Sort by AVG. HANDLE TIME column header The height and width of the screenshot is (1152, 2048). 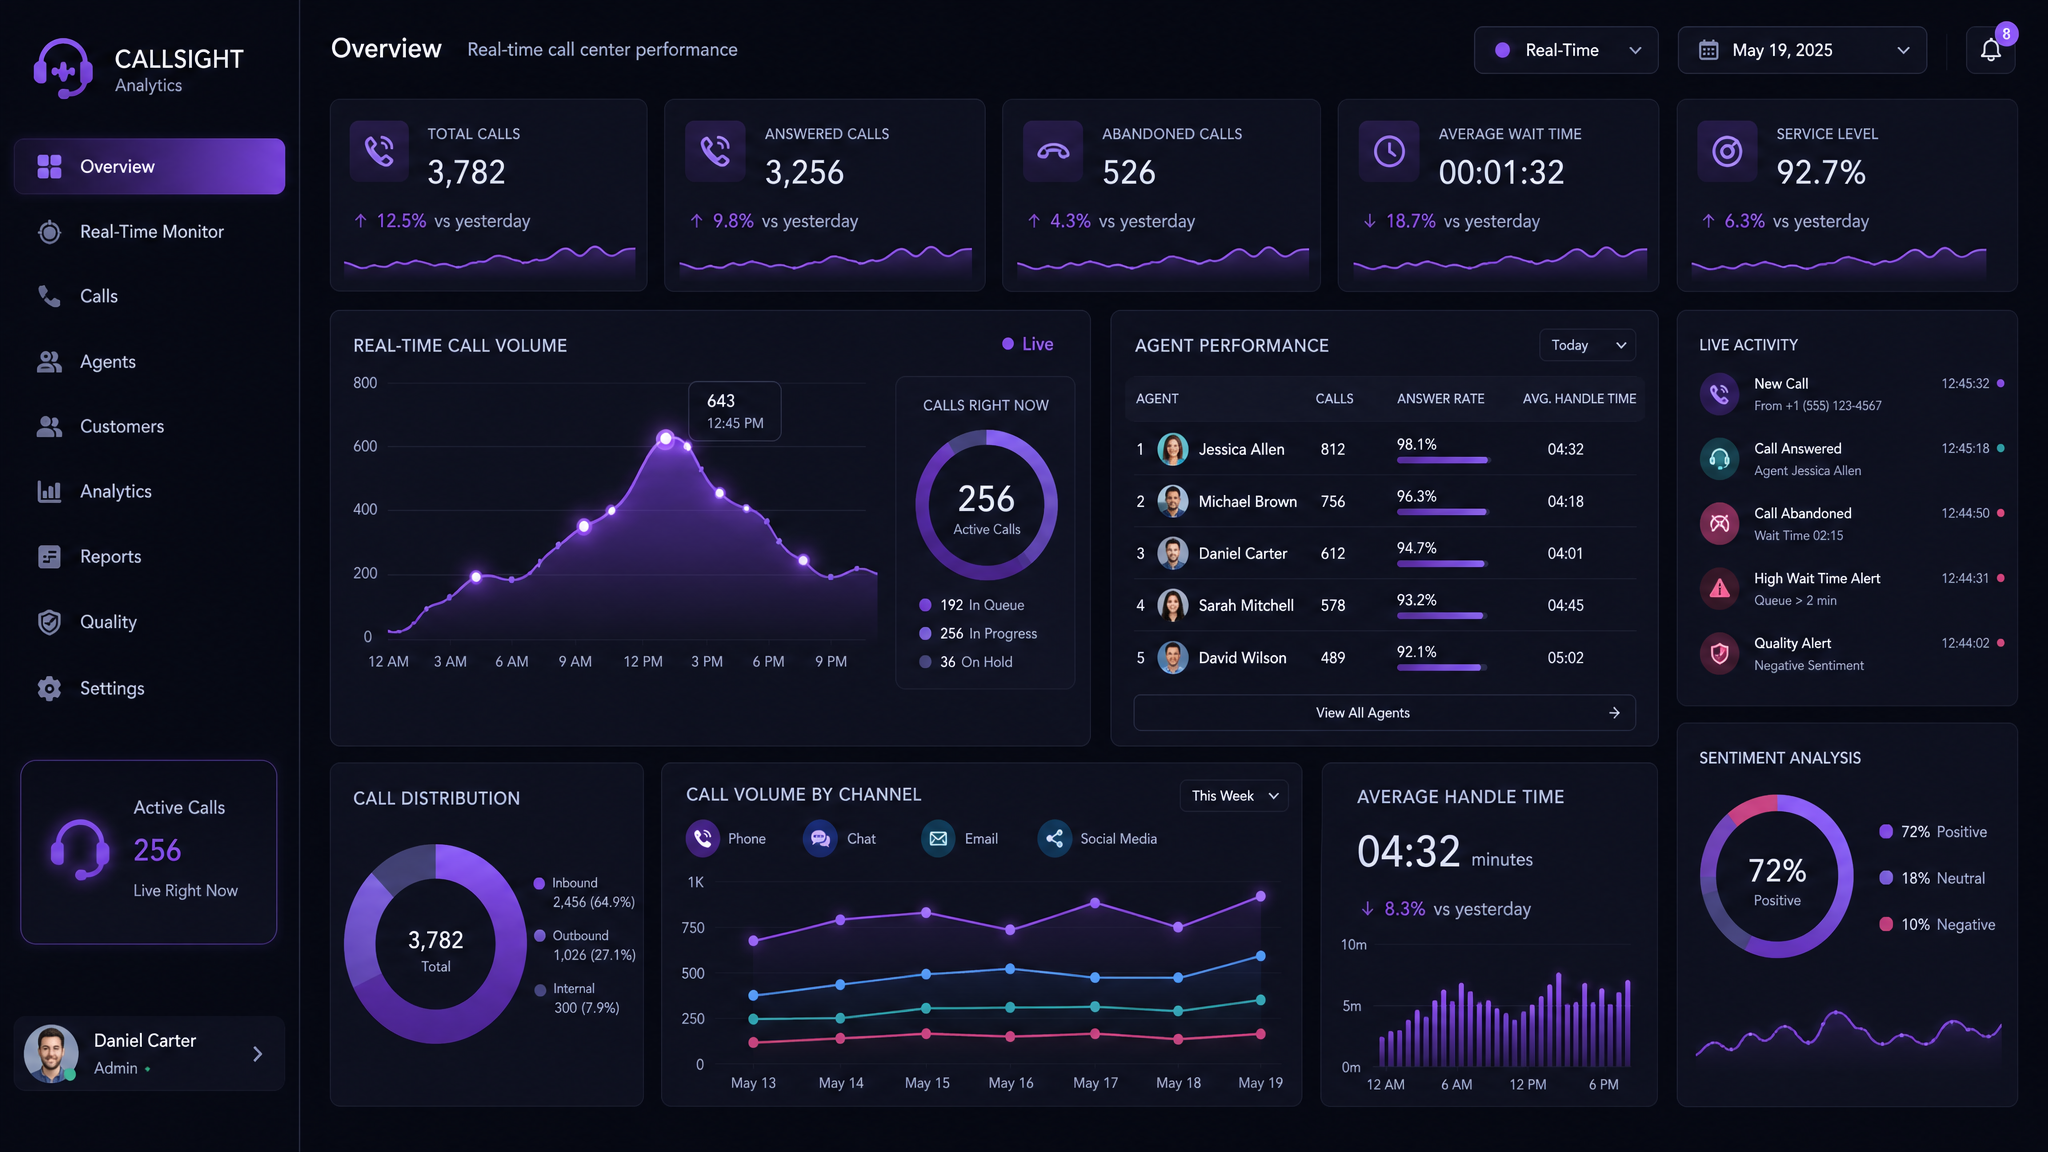(x=1579, y=399)
